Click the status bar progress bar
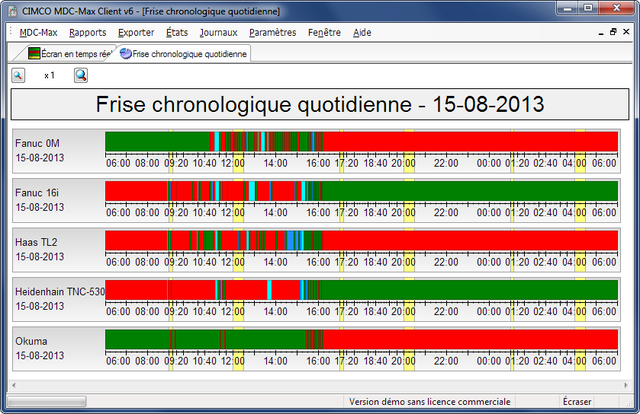Screen dimensions: 640x414 (x=47, y=402)
